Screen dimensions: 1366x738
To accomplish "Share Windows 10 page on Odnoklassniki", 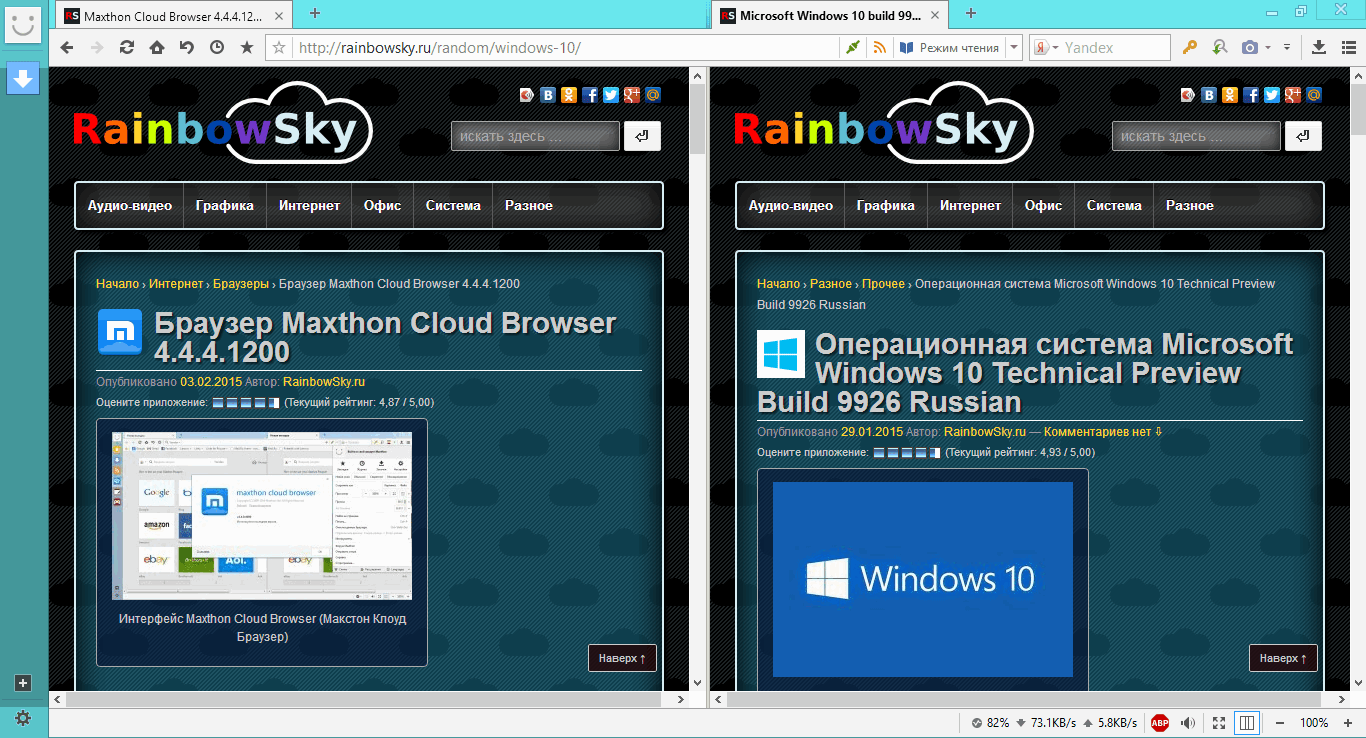I will (1230, 95).
